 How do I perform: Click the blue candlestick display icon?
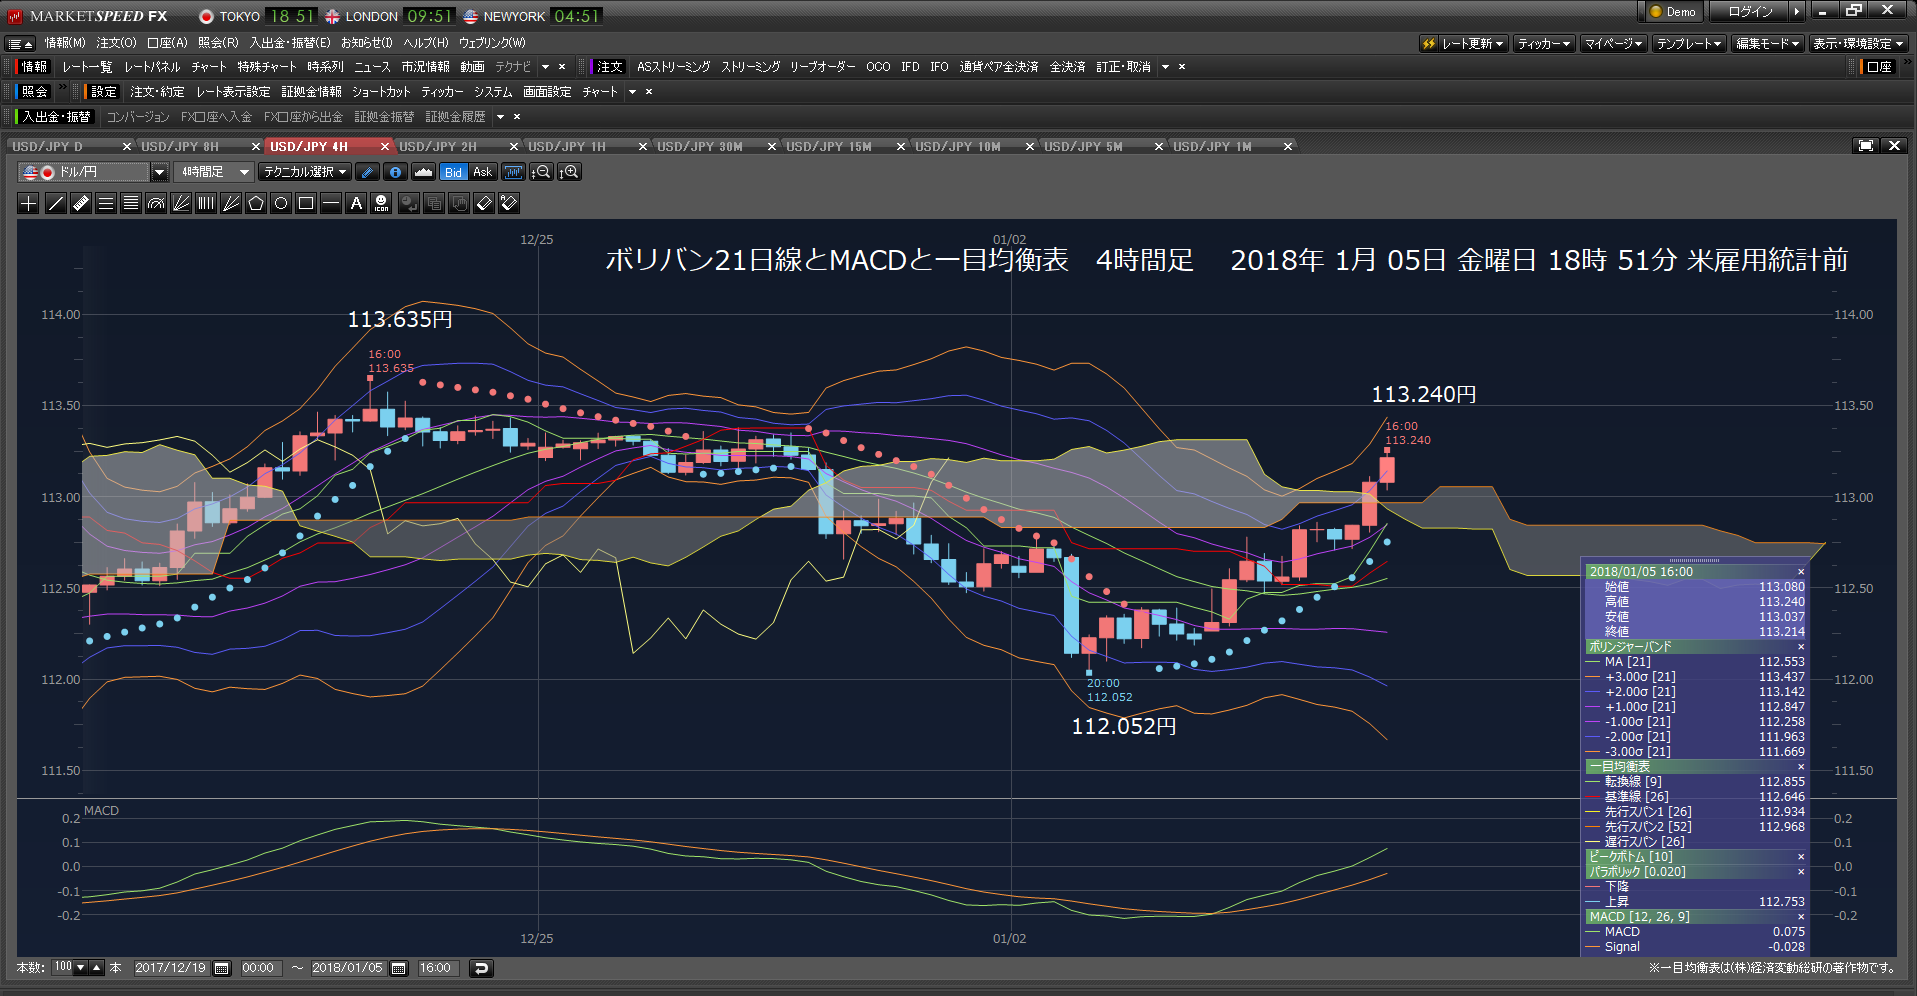tap(513, 172)
